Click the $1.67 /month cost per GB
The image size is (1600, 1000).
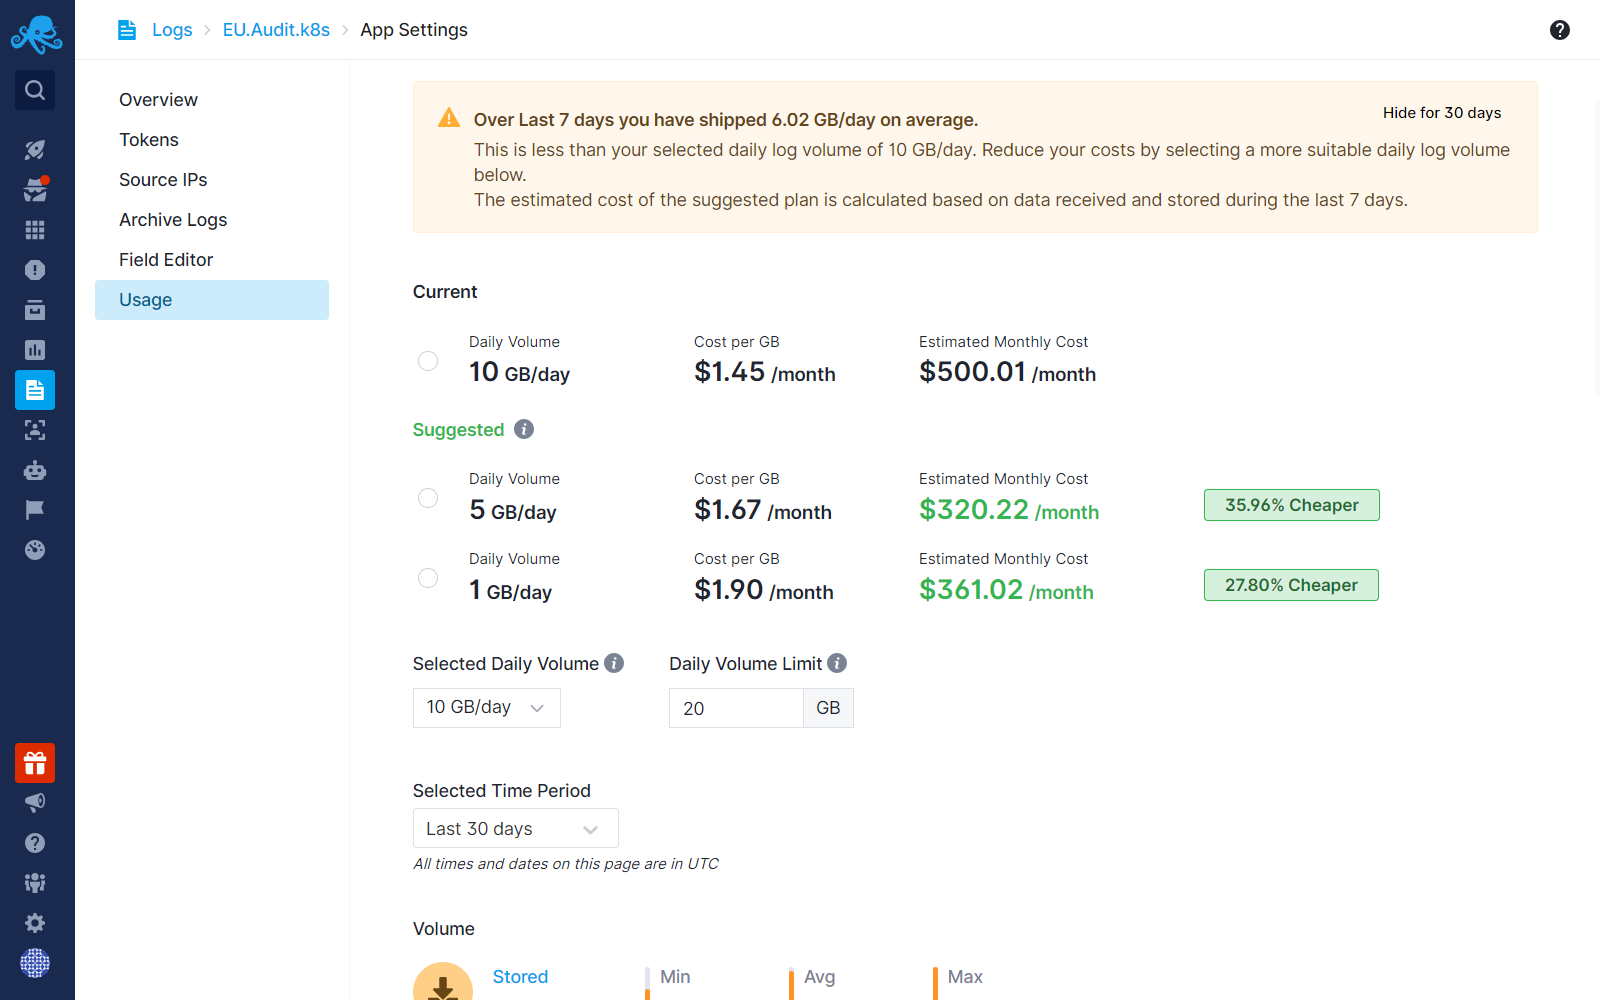(x=763, y=510)
